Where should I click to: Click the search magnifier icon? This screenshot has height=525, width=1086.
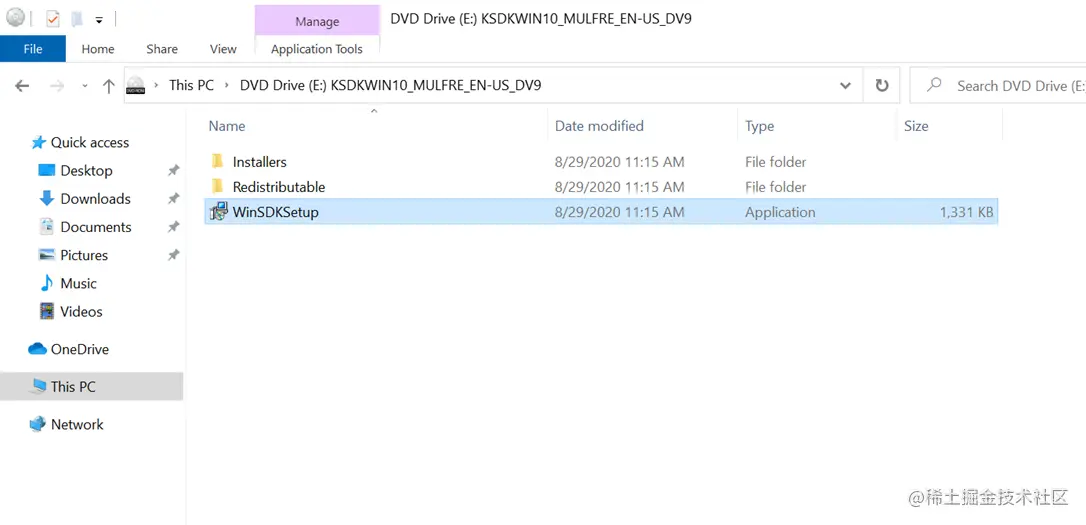point(934,85)
